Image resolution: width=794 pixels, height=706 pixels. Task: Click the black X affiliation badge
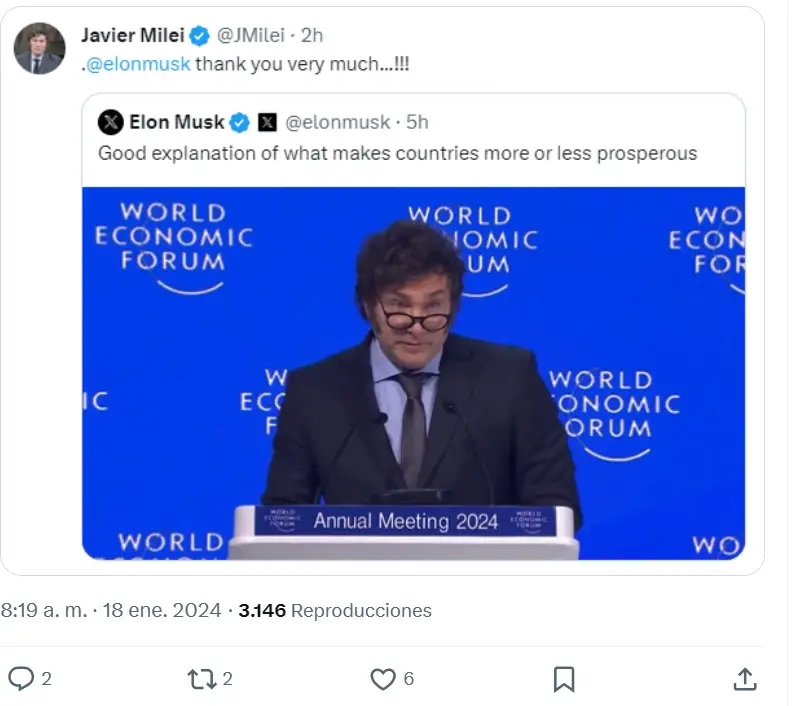tap(267, 123)
